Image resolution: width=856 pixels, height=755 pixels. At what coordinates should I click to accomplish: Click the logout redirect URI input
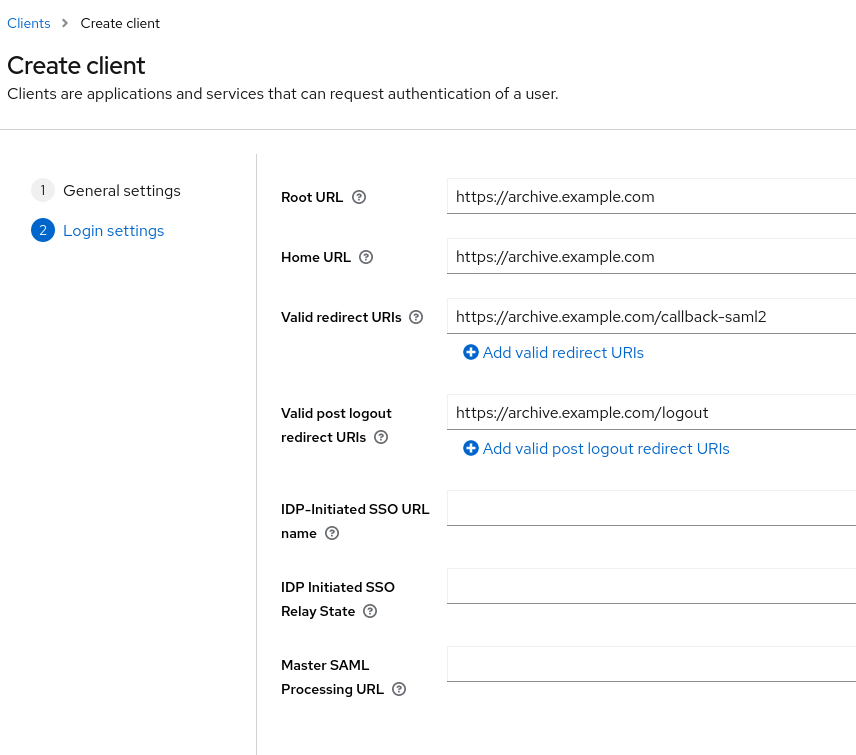[650, 413]
